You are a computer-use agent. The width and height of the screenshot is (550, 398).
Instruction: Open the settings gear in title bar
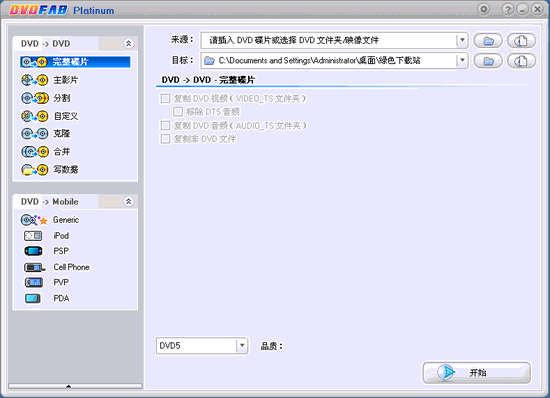coord(484,9)
